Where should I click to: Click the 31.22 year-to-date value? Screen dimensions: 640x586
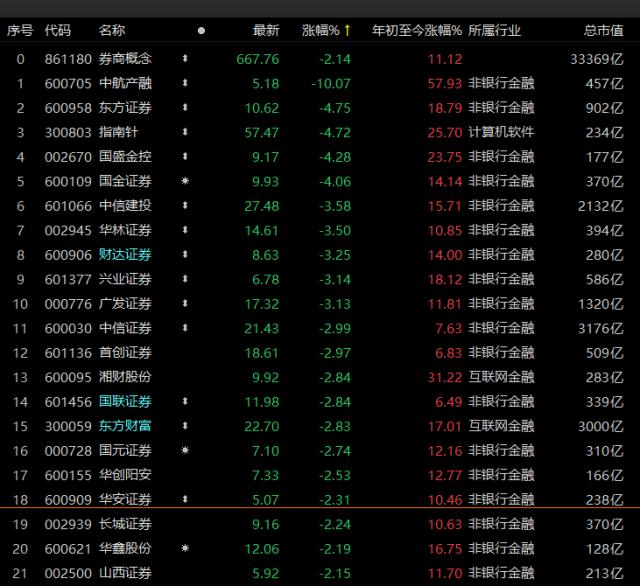pyautogui.click(x=444, y=377)
